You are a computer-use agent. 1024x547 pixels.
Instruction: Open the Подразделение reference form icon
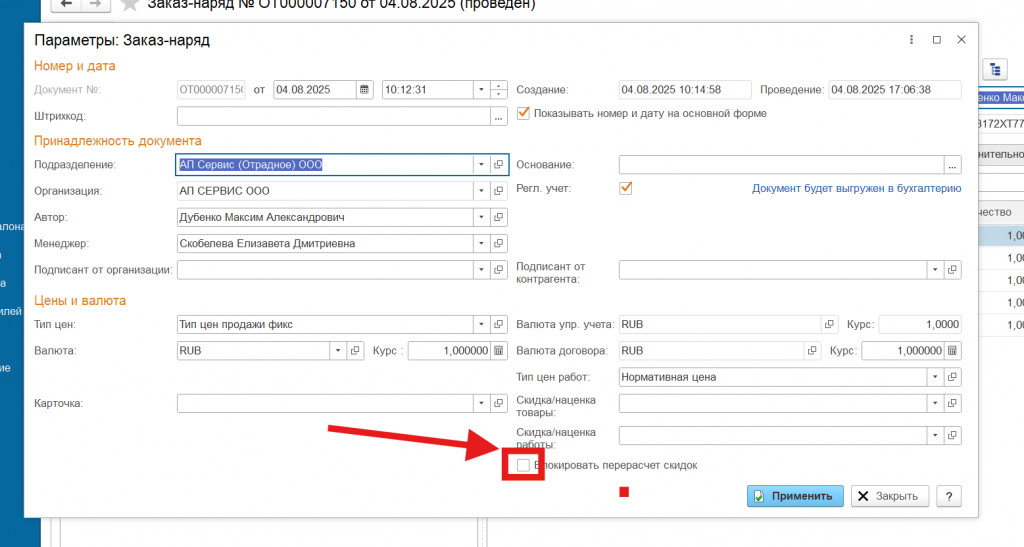499,164
